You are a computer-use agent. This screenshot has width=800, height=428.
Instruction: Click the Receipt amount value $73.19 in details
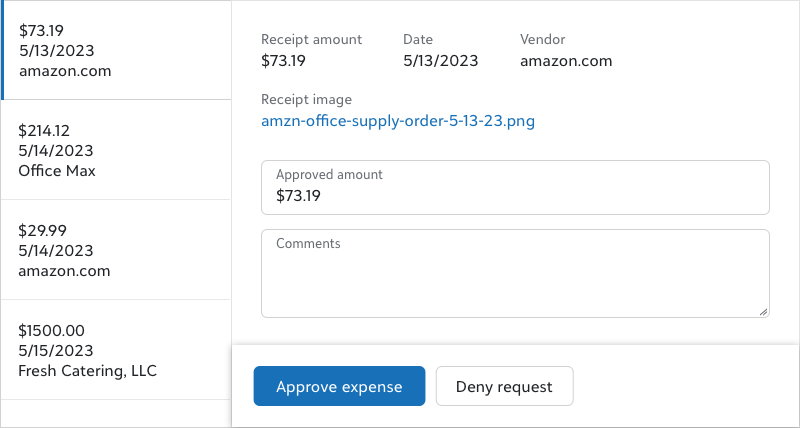point(283,61)
